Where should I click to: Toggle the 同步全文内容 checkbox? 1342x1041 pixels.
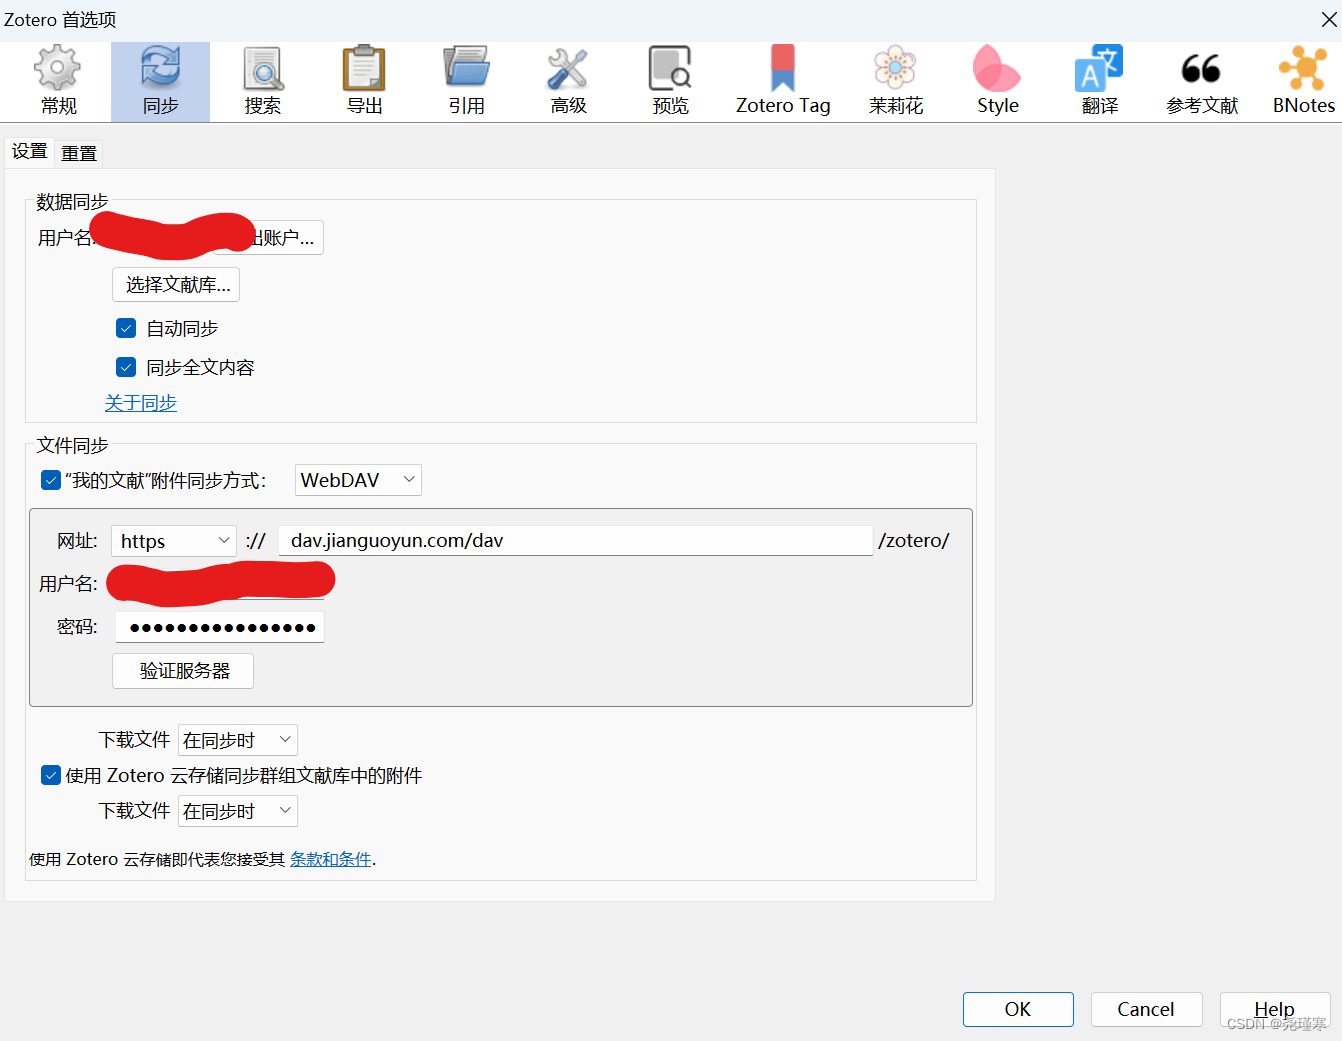[x=126, y=367]
